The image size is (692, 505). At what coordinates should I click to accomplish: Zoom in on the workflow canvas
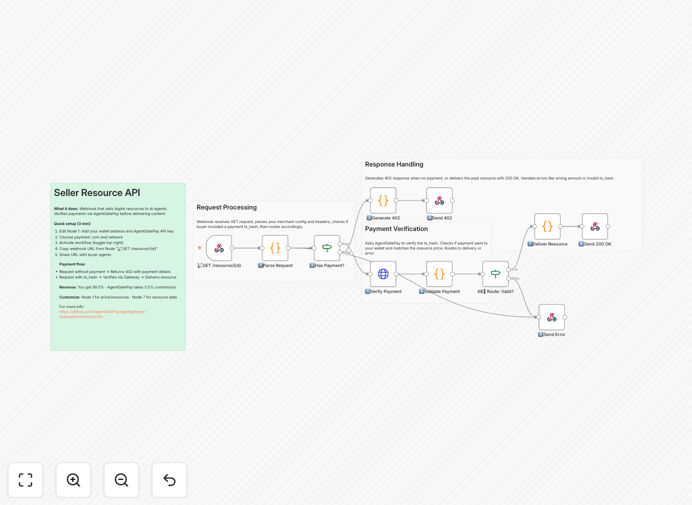pyautogui.click(x=73, y=480)
